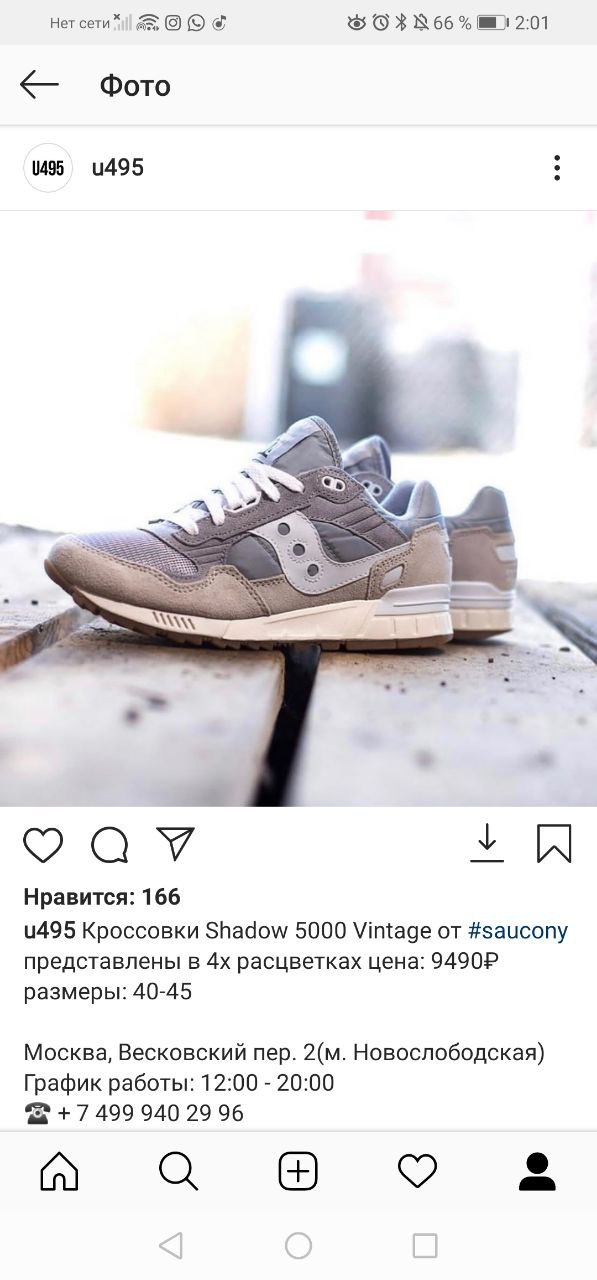This screenshot has width=597, height=1280.
Task: Tap the Android recent apps square button
Action: [425, 1245]
